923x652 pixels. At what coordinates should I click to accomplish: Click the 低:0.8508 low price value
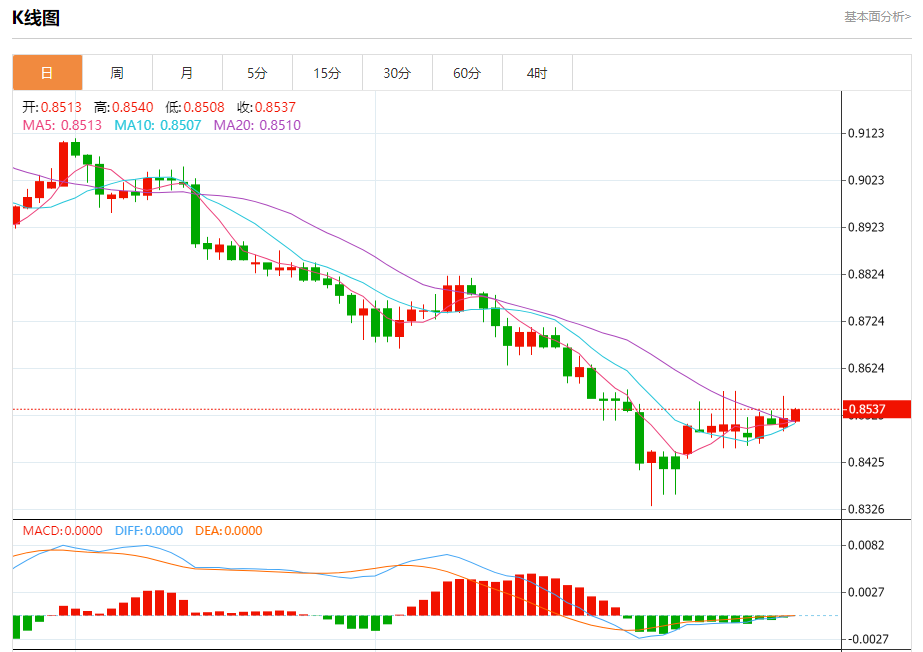point(195,107)
